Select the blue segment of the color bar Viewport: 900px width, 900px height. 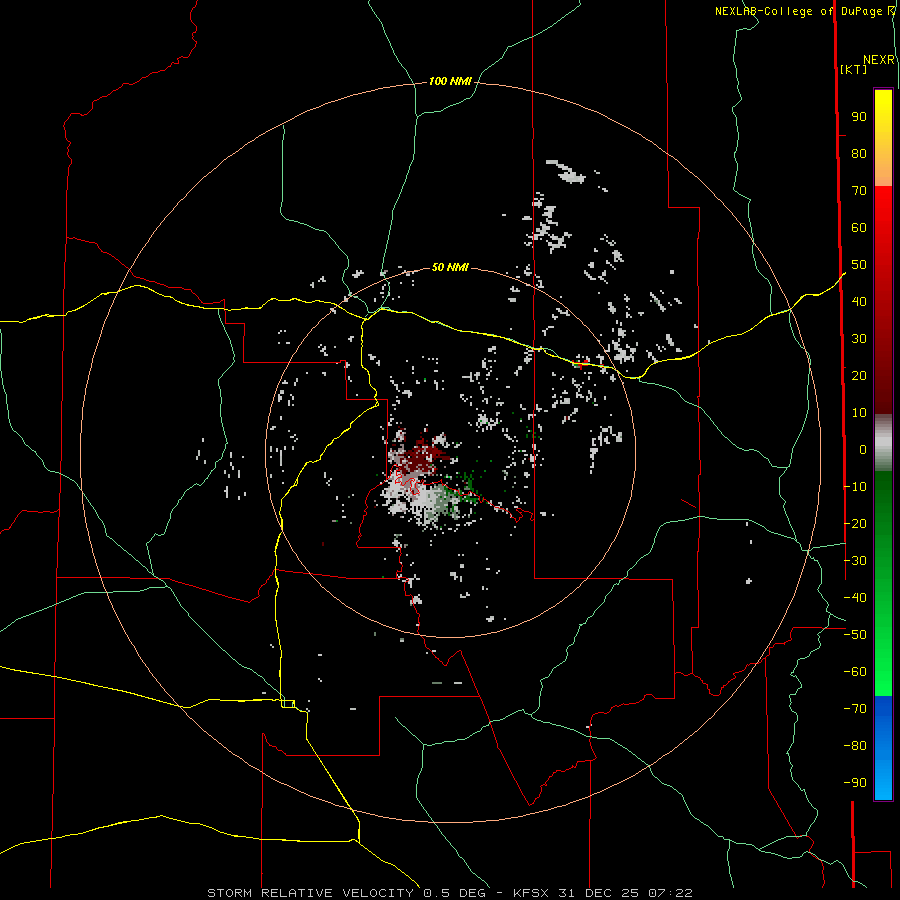pyautogui.click(x=883, y=748)
